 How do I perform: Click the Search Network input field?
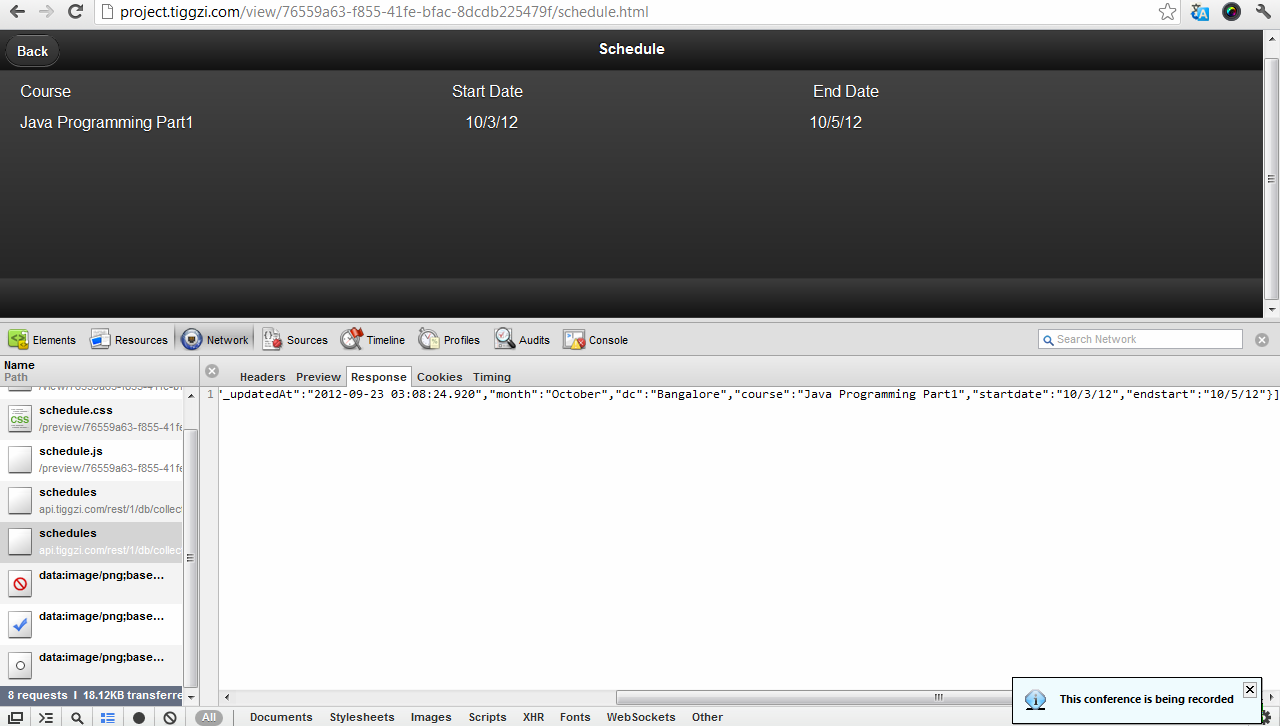pyautogui.click(x=1140, y=339)
